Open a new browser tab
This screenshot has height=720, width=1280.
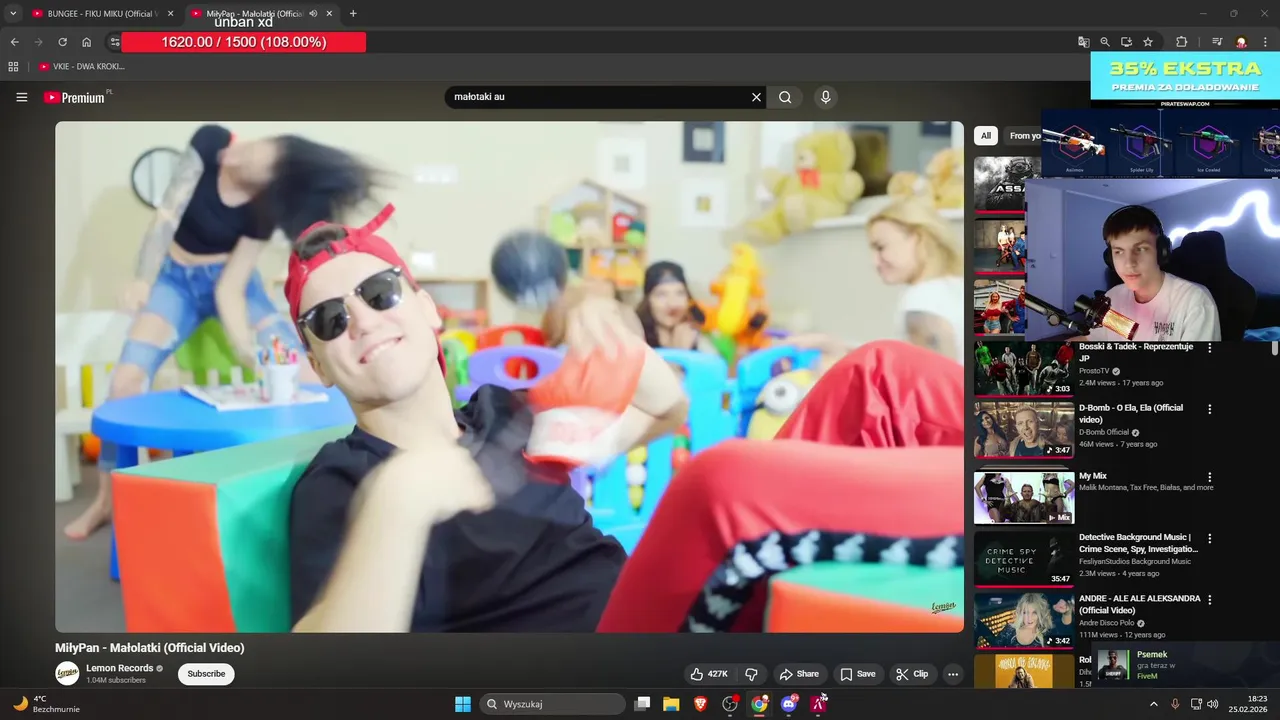[x=353, y=14]
